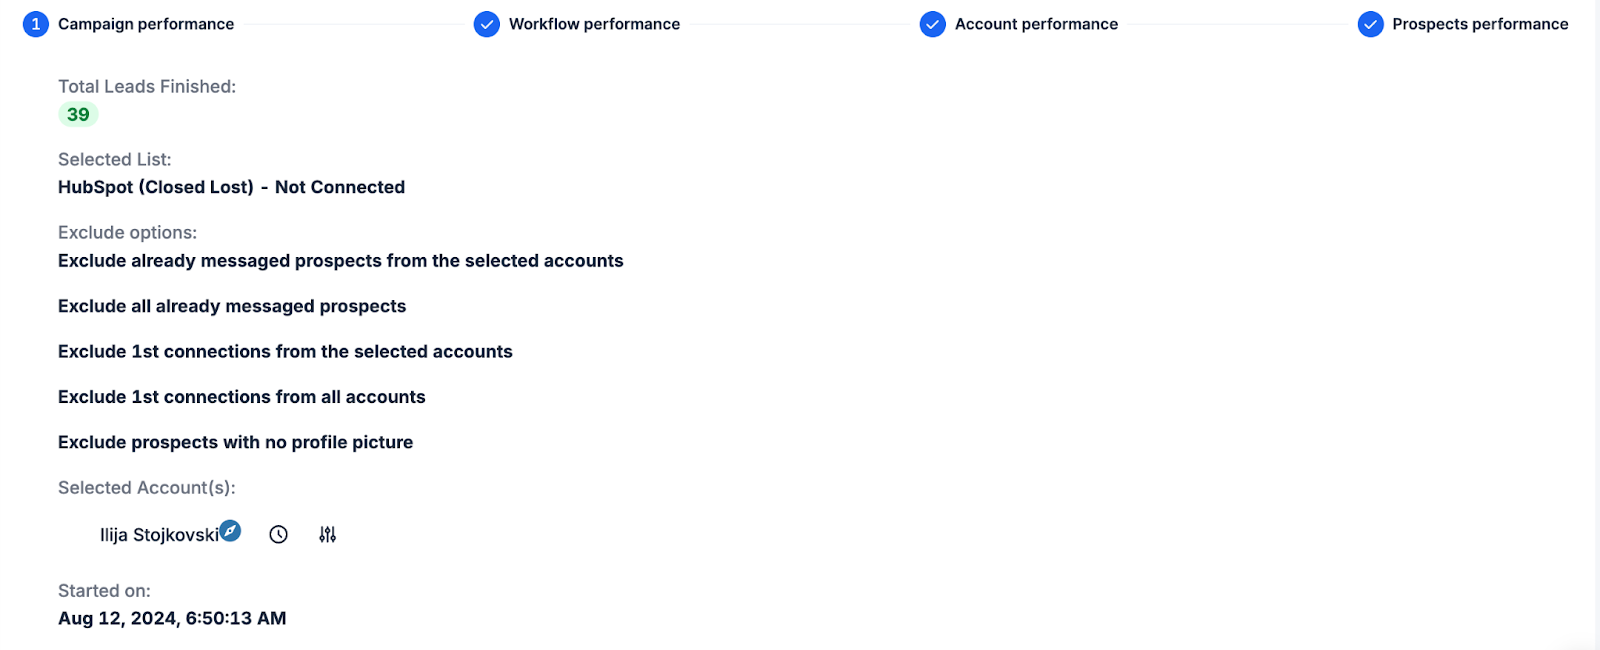Click the checkmark circle for Prospects performance
The image size is (1600, 650).
click(1371, 24)
